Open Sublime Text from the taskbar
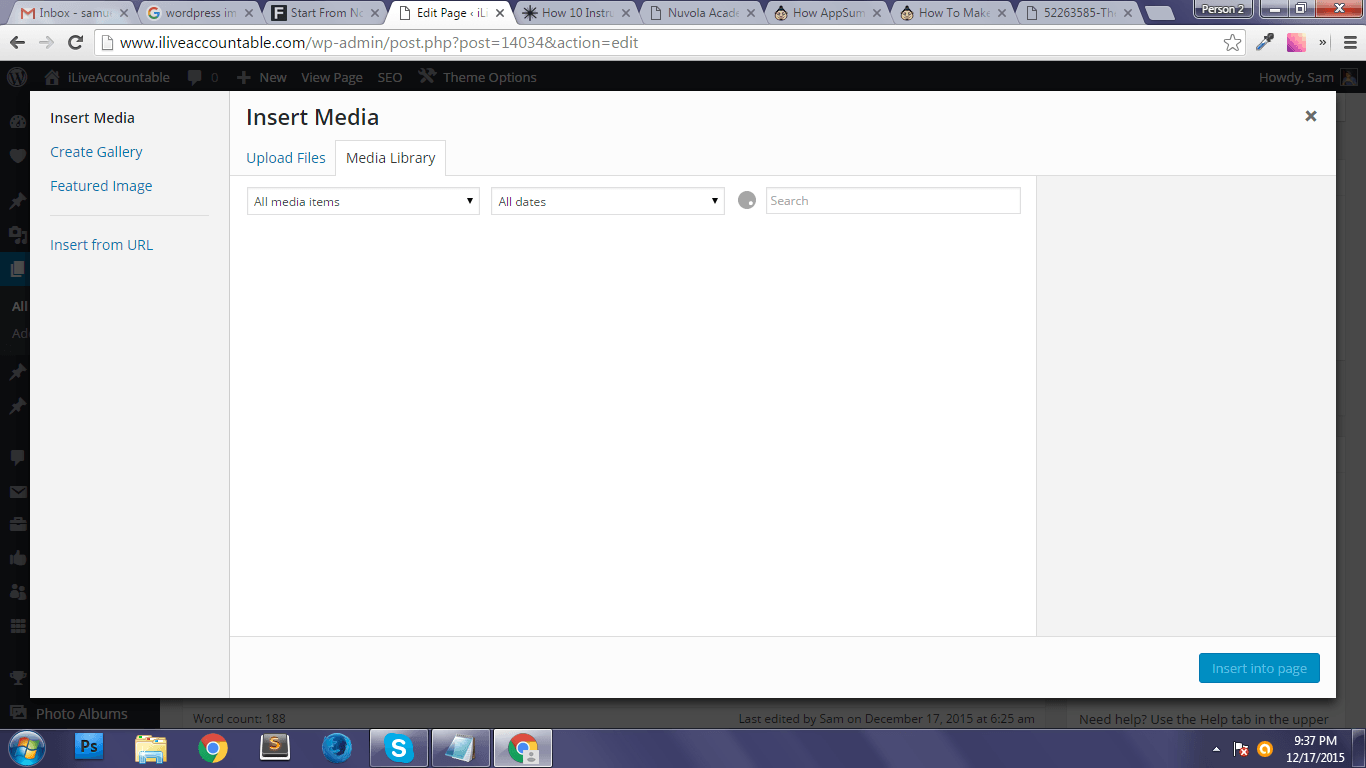This screenshot has height=768, width=1366. pos(275,748)
